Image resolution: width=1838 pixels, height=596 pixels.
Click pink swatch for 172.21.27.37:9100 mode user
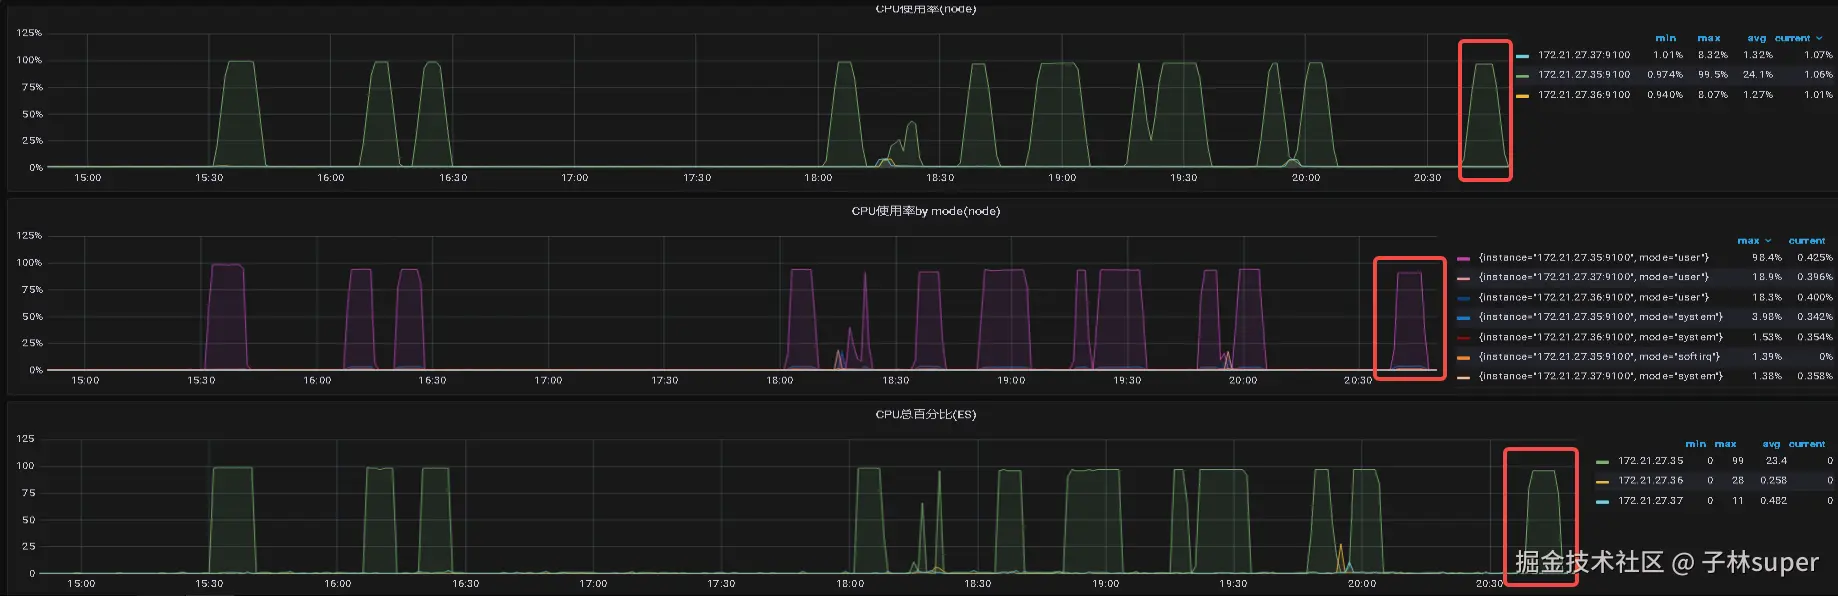(1464, 278)
